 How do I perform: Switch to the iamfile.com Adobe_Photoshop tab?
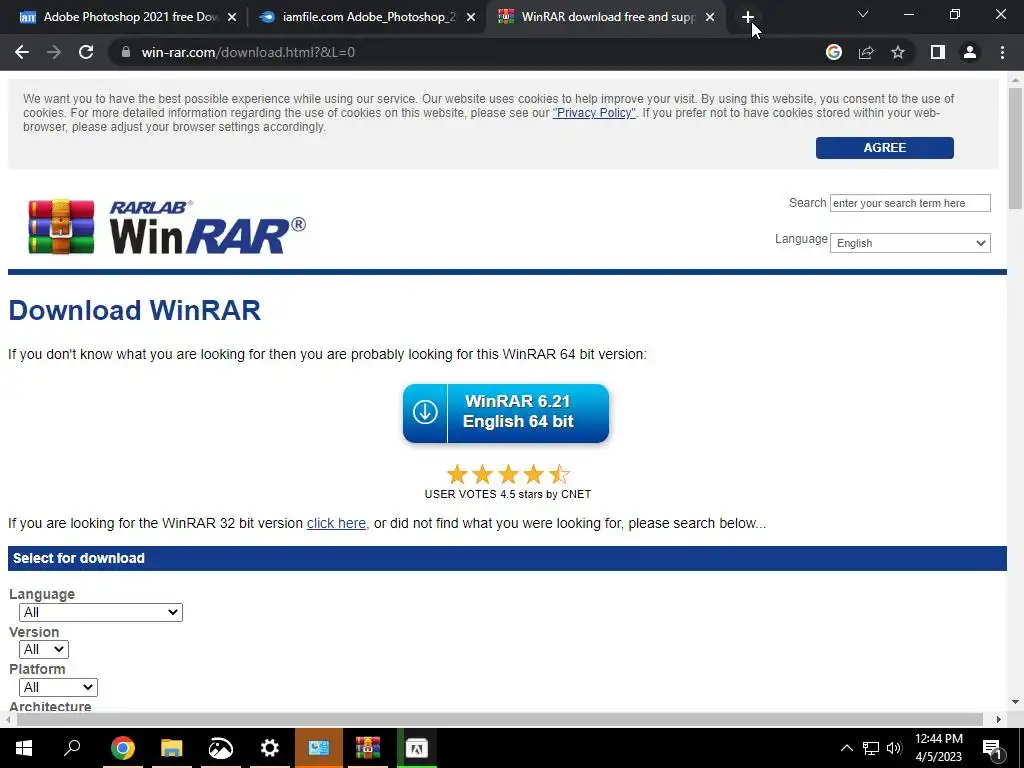point(368,17)
